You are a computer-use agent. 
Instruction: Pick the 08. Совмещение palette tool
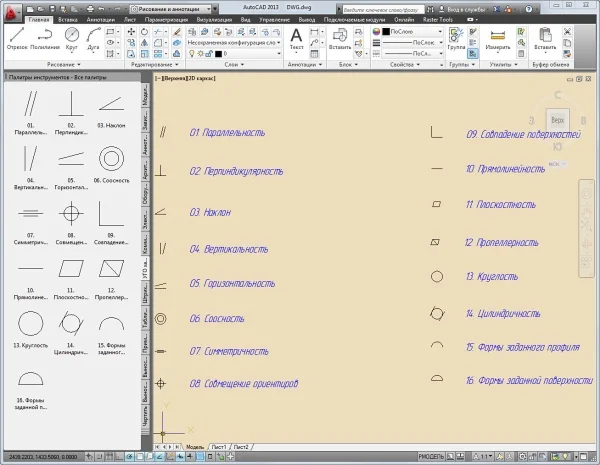pos(71,222)
